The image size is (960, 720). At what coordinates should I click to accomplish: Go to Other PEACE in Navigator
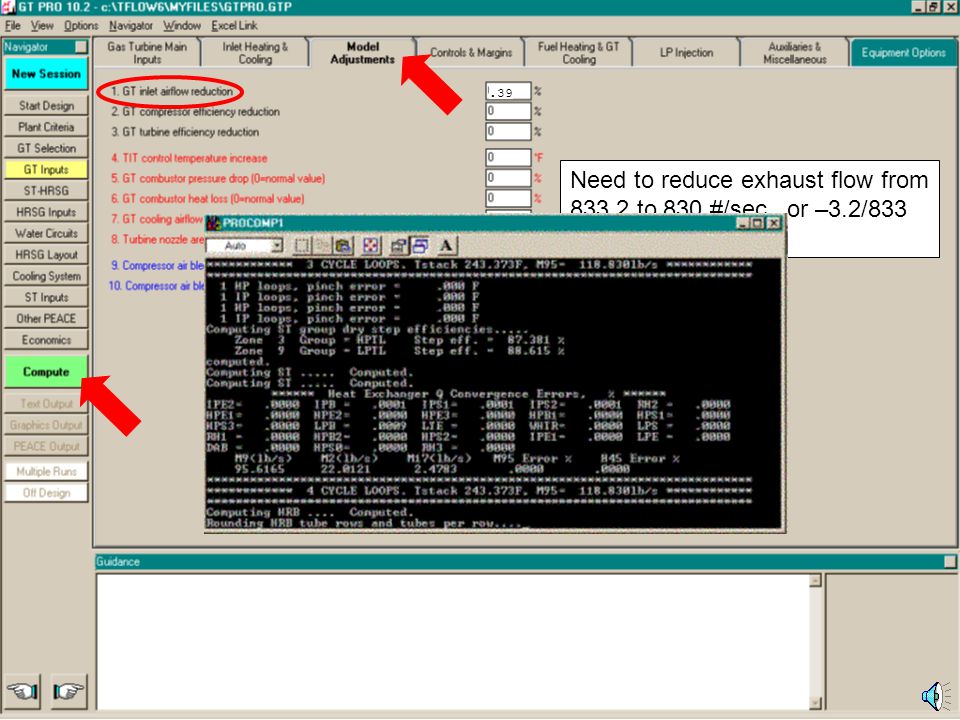point(46,318)
